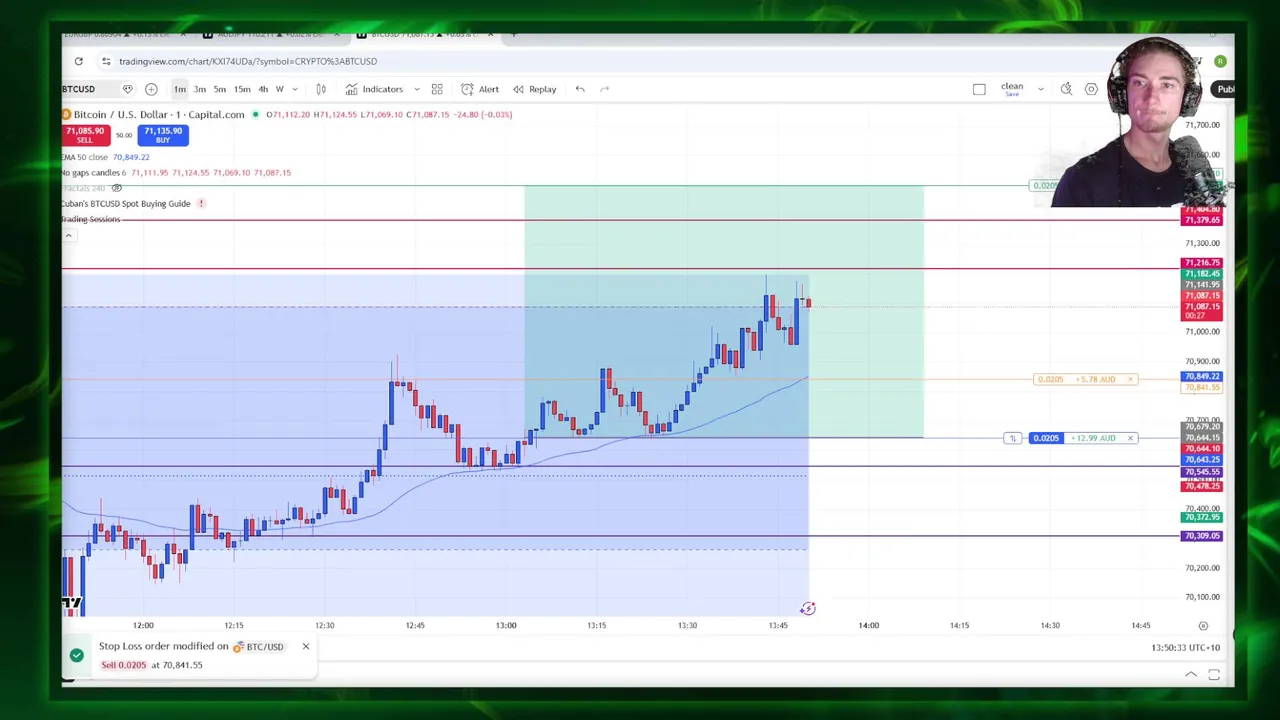Click the Publish button
Screen dimensions: 1280x720
1225,89
